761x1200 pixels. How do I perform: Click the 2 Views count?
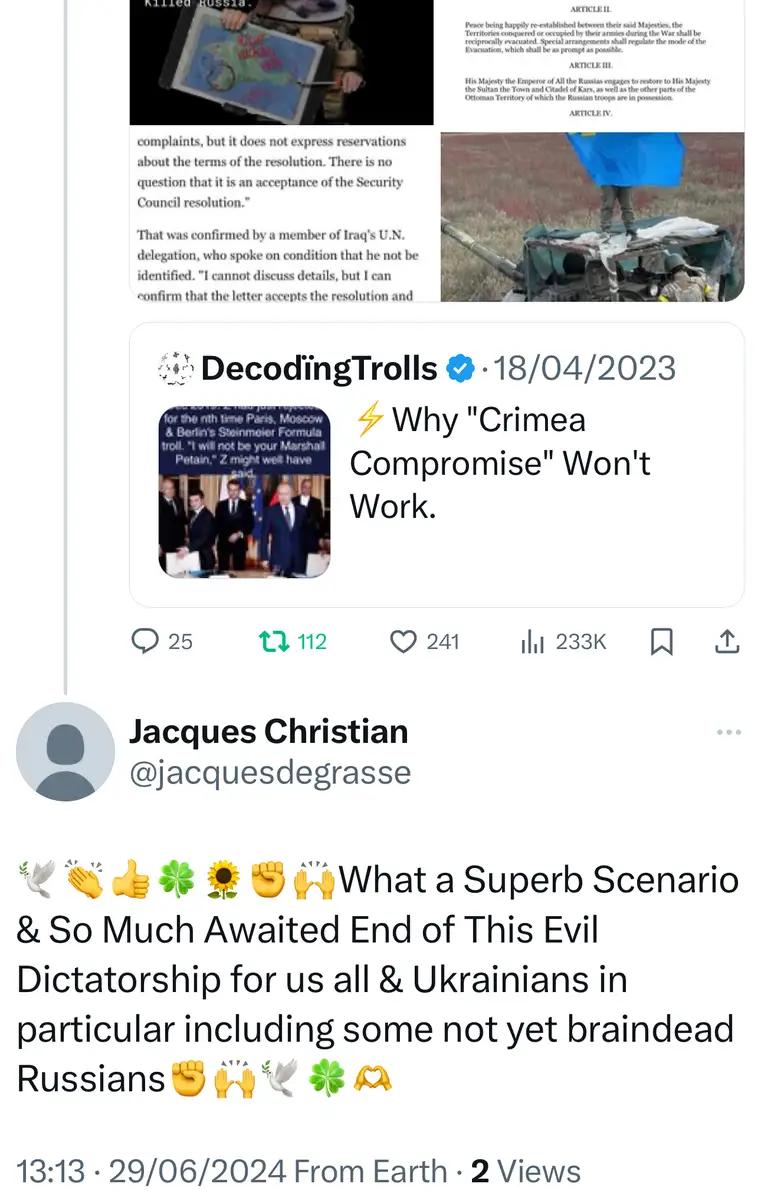click(525, 1171)
